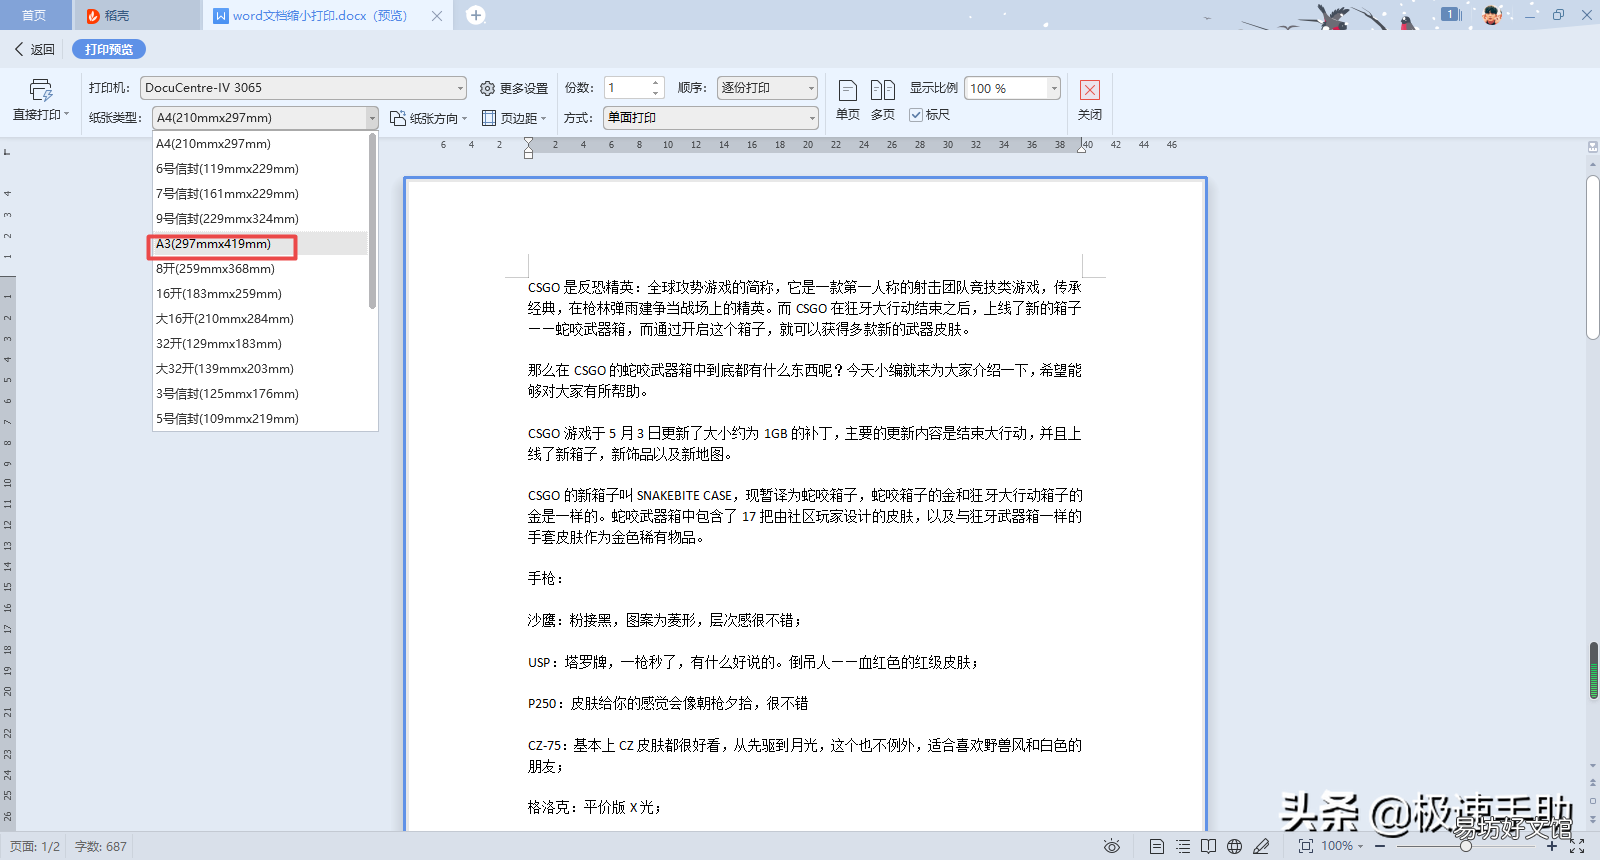
Task: Click the ruler left indent marker
Action: pos(528,155)
